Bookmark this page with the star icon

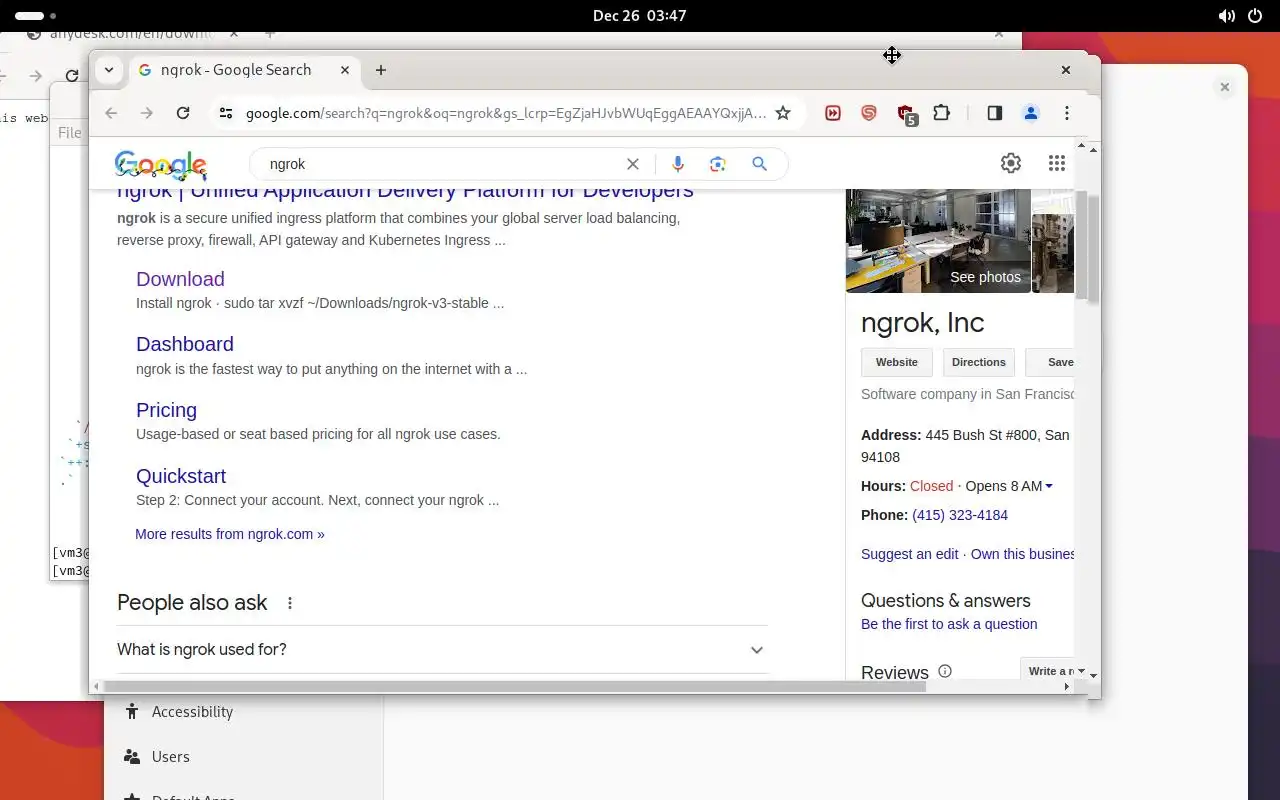[783, 113]
